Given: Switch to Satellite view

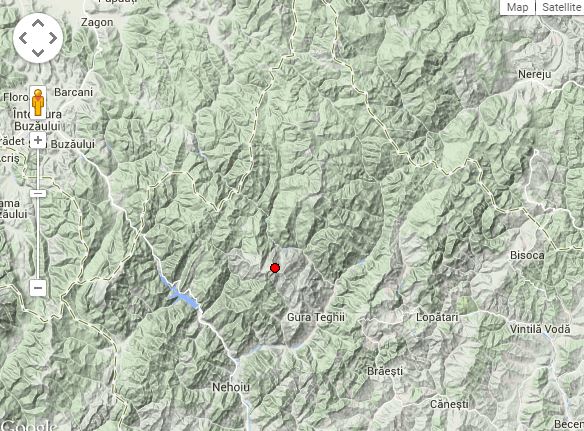Looking at the screenshot, I should (x=560, y=7).
